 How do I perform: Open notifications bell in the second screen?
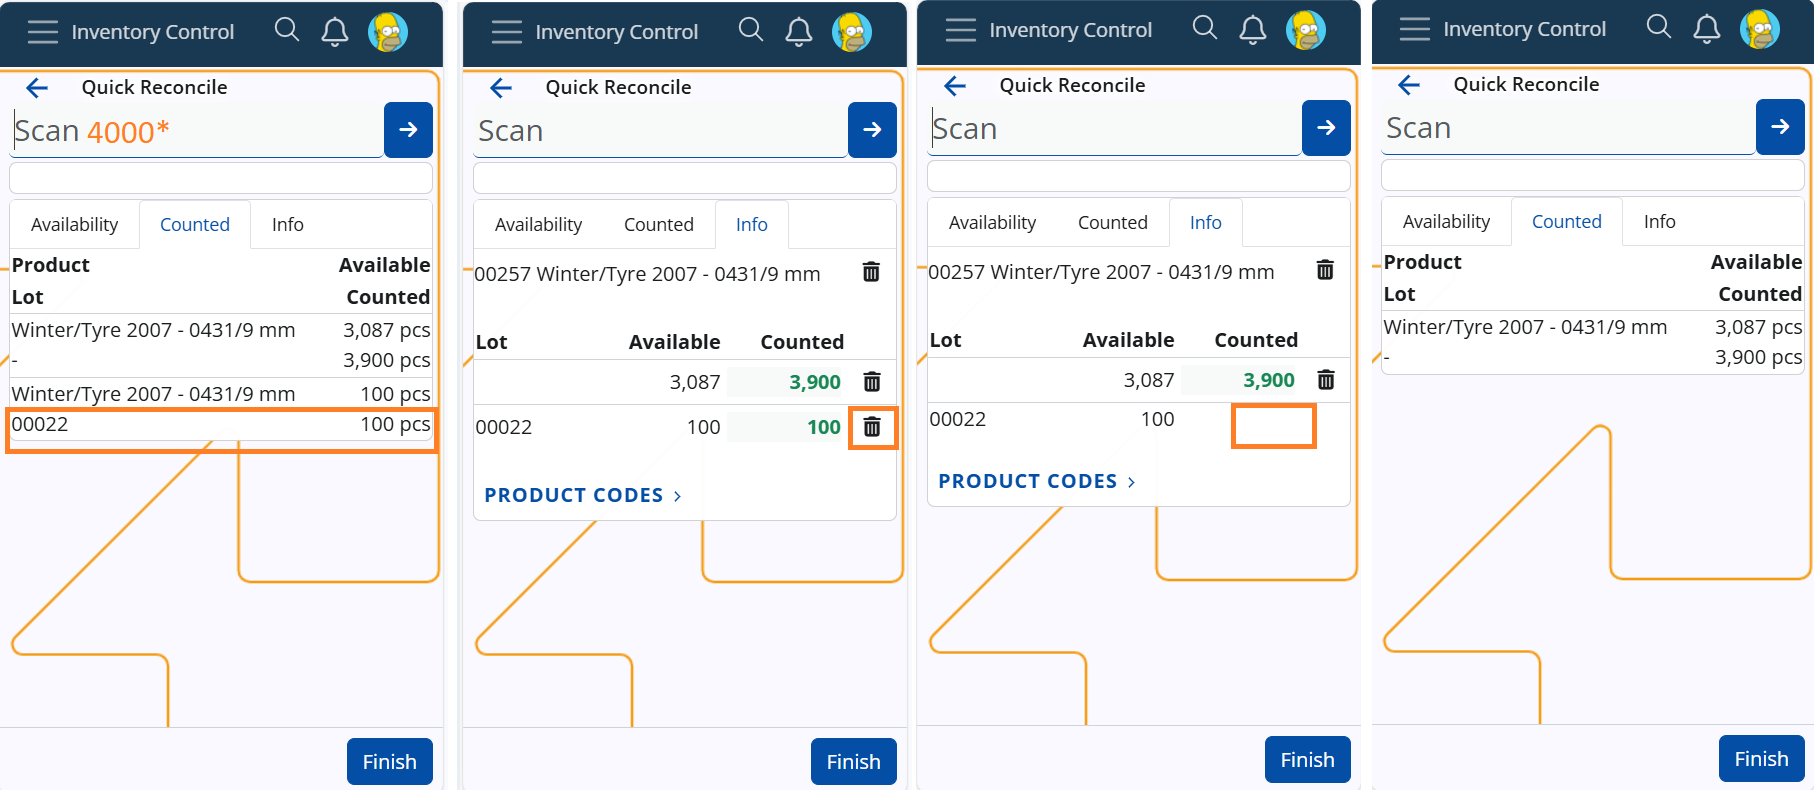(799, 32)
